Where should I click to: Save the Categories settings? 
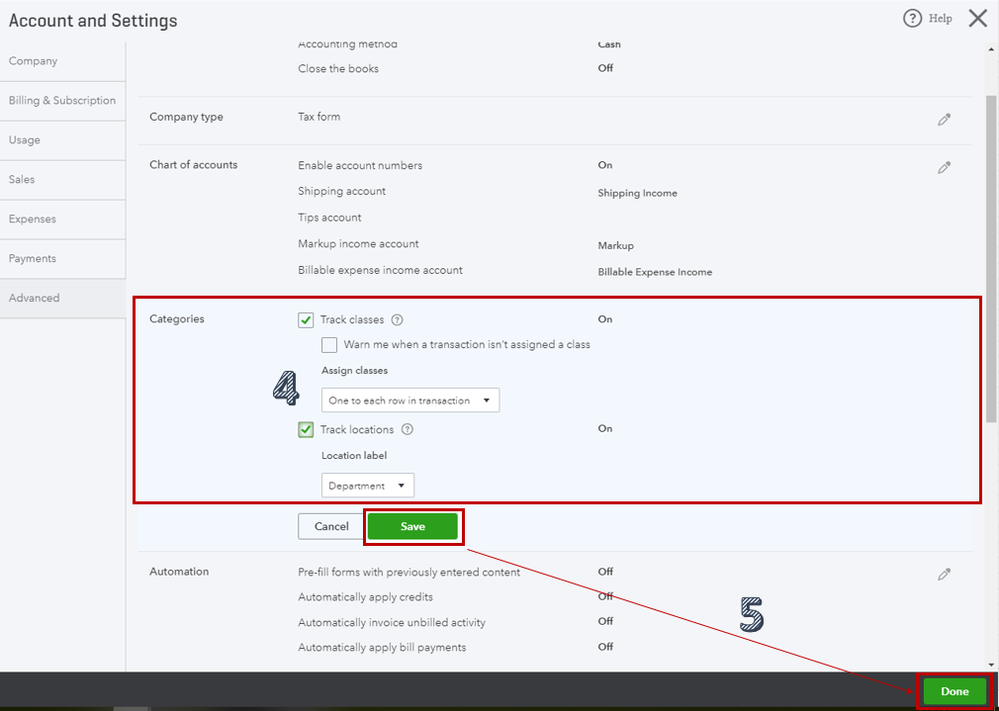[413, 526]
